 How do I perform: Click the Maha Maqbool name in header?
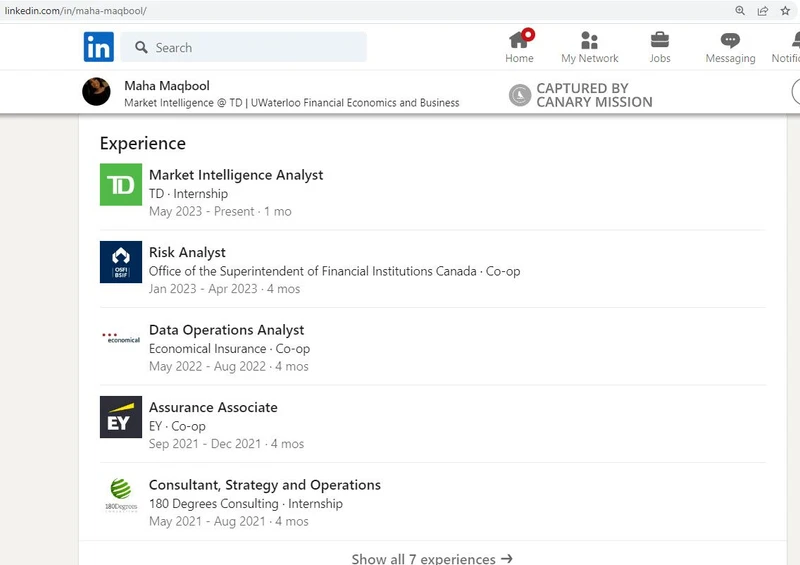pos(167,85)
